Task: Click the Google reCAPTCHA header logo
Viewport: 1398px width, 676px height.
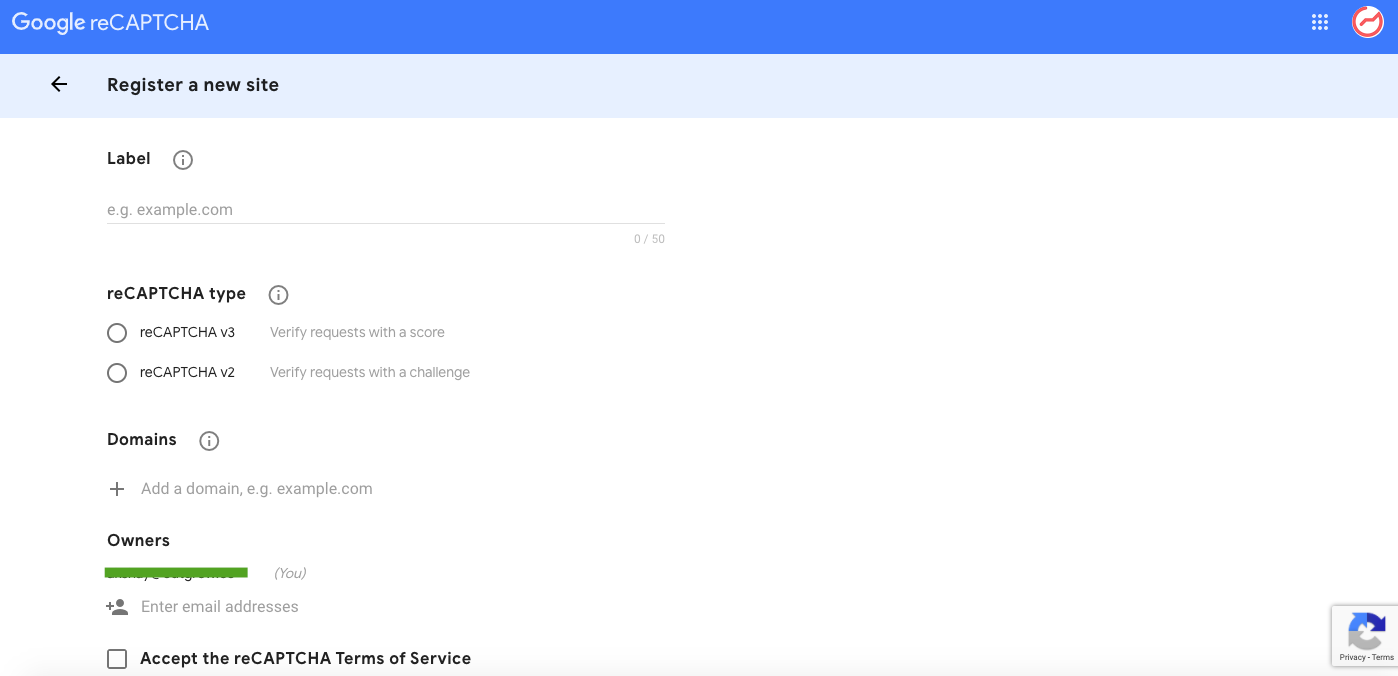Action: 110,23
